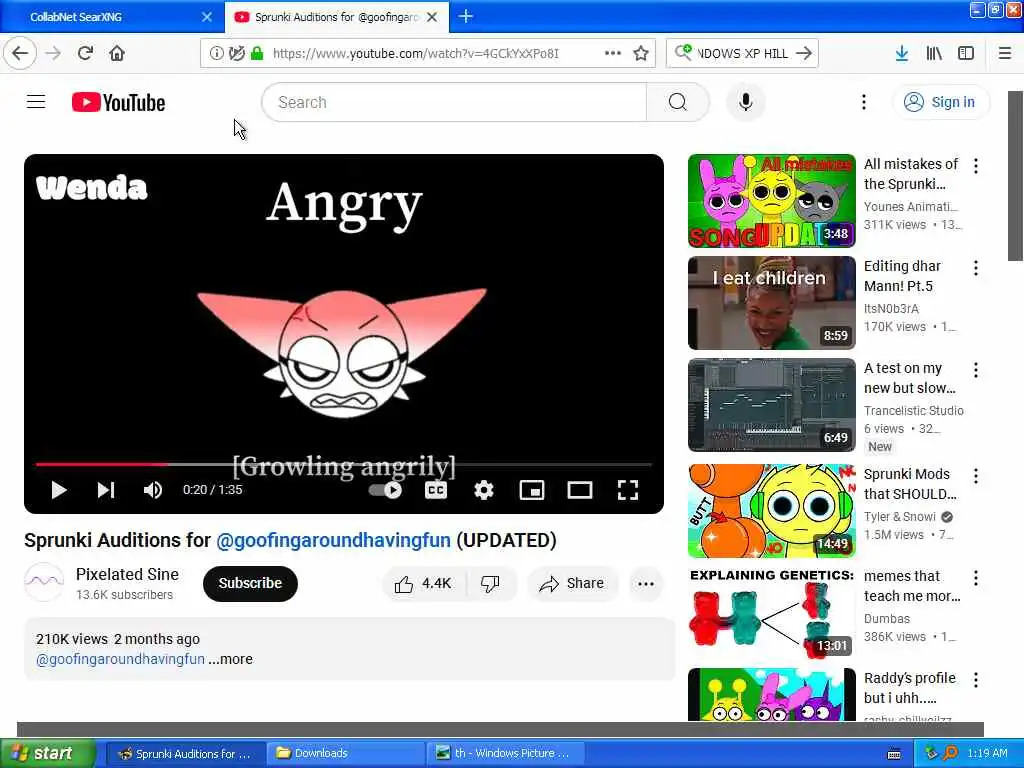
Task: Switch to Windows Picture viewer taskbar item
Action: coord(505,753)
